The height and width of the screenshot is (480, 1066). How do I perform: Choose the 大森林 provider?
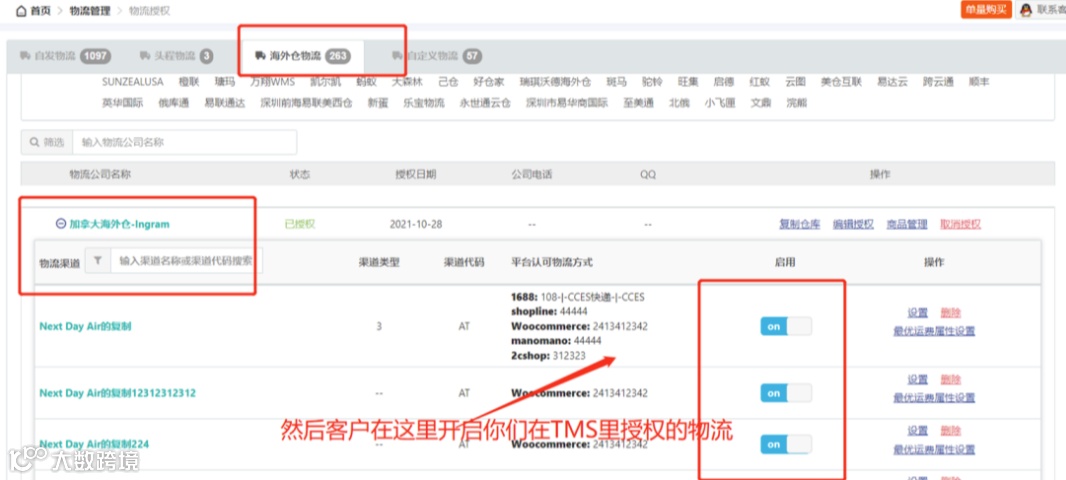[407, 82]
